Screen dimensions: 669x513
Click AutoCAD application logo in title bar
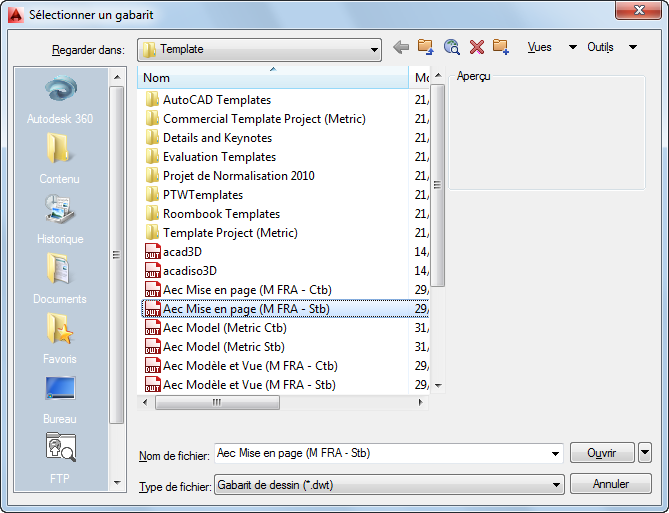pos(16,15)
